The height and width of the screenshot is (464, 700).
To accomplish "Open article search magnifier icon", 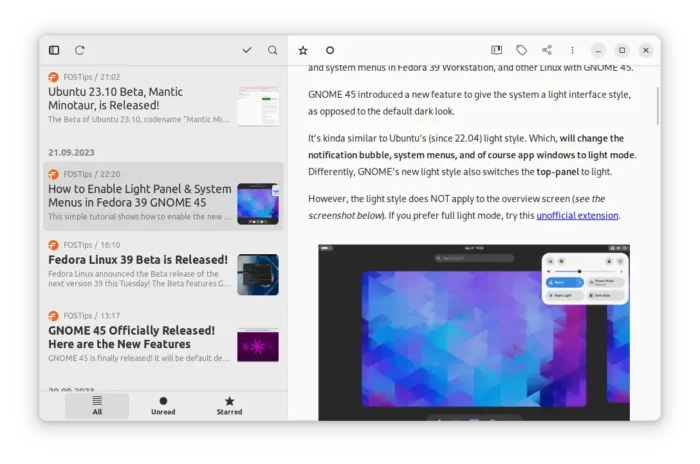I will tap(272, 50).
